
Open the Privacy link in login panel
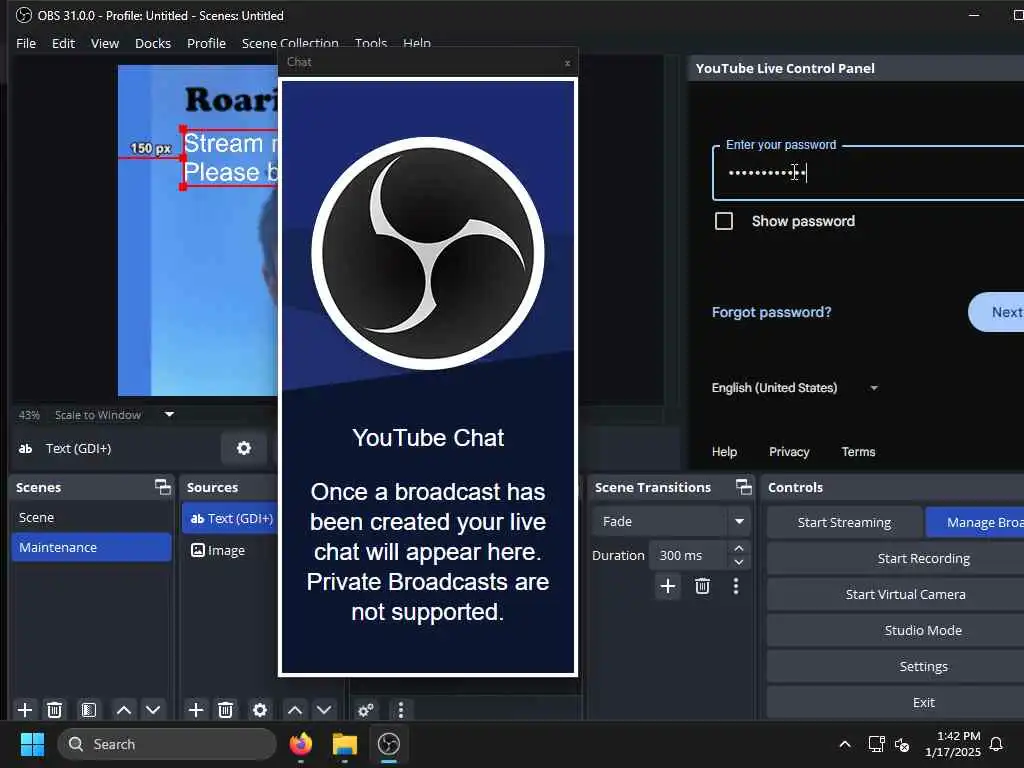tap(789, 452)
